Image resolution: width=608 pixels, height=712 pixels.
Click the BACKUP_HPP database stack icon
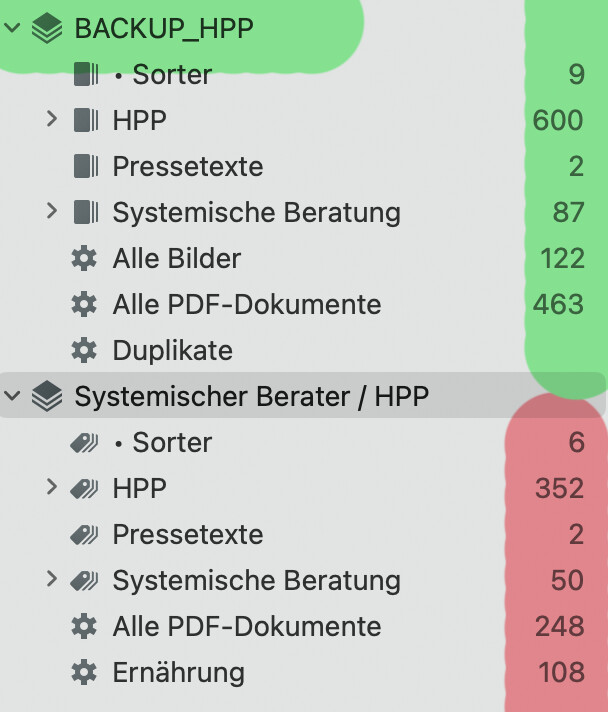[x=46, y=29]
